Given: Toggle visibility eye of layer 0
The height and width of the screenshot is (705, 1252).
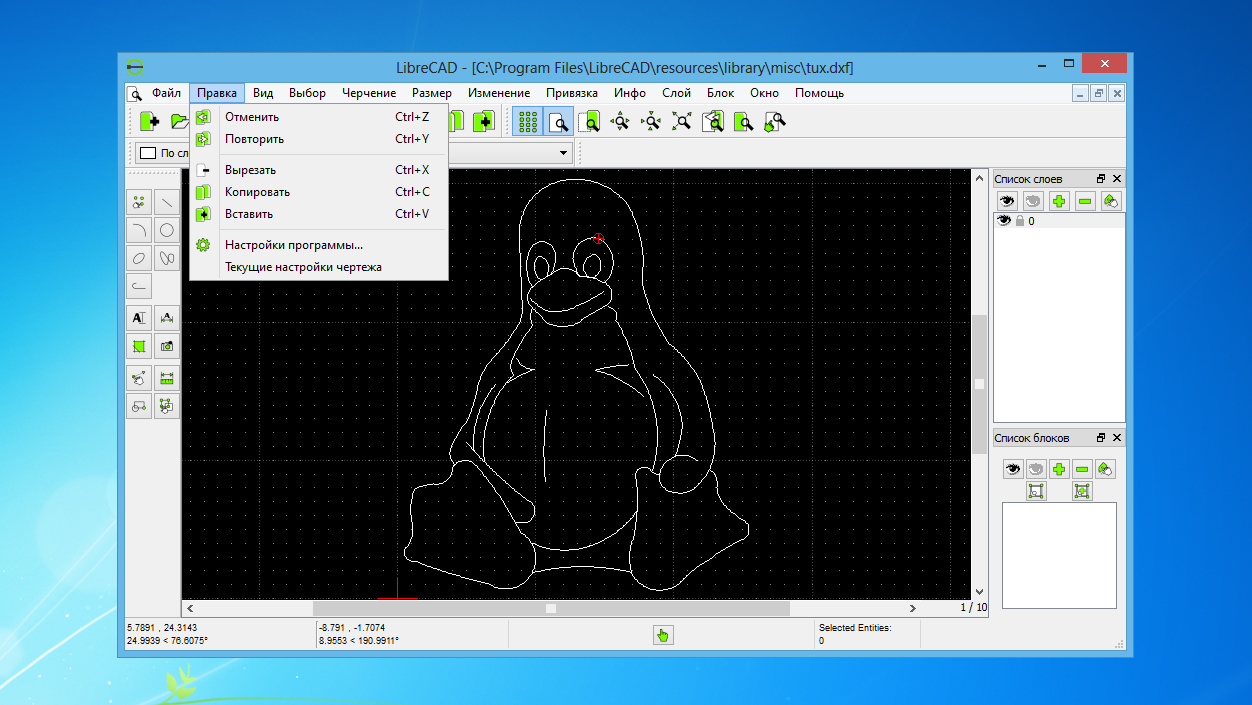Looking at the screenshot, I should [x=1004, y=221].
